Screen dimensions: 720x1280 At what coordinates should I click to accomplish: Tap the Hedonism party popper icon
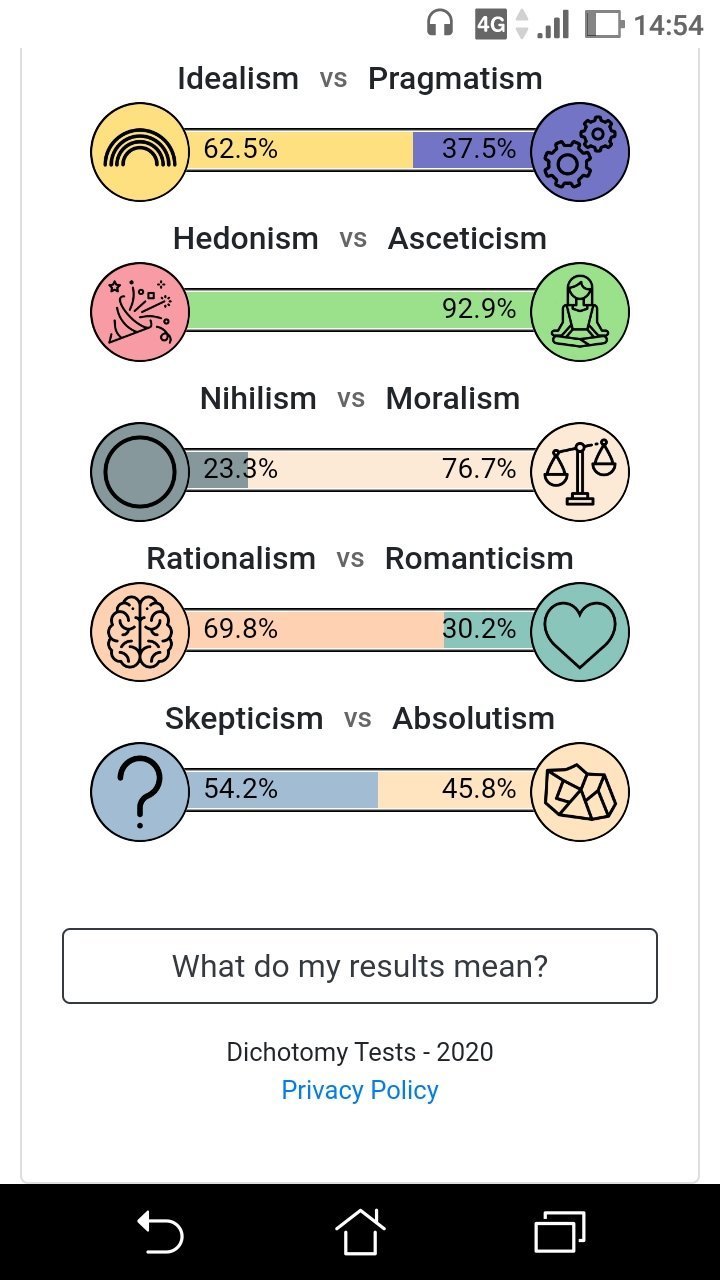point(140,311)
